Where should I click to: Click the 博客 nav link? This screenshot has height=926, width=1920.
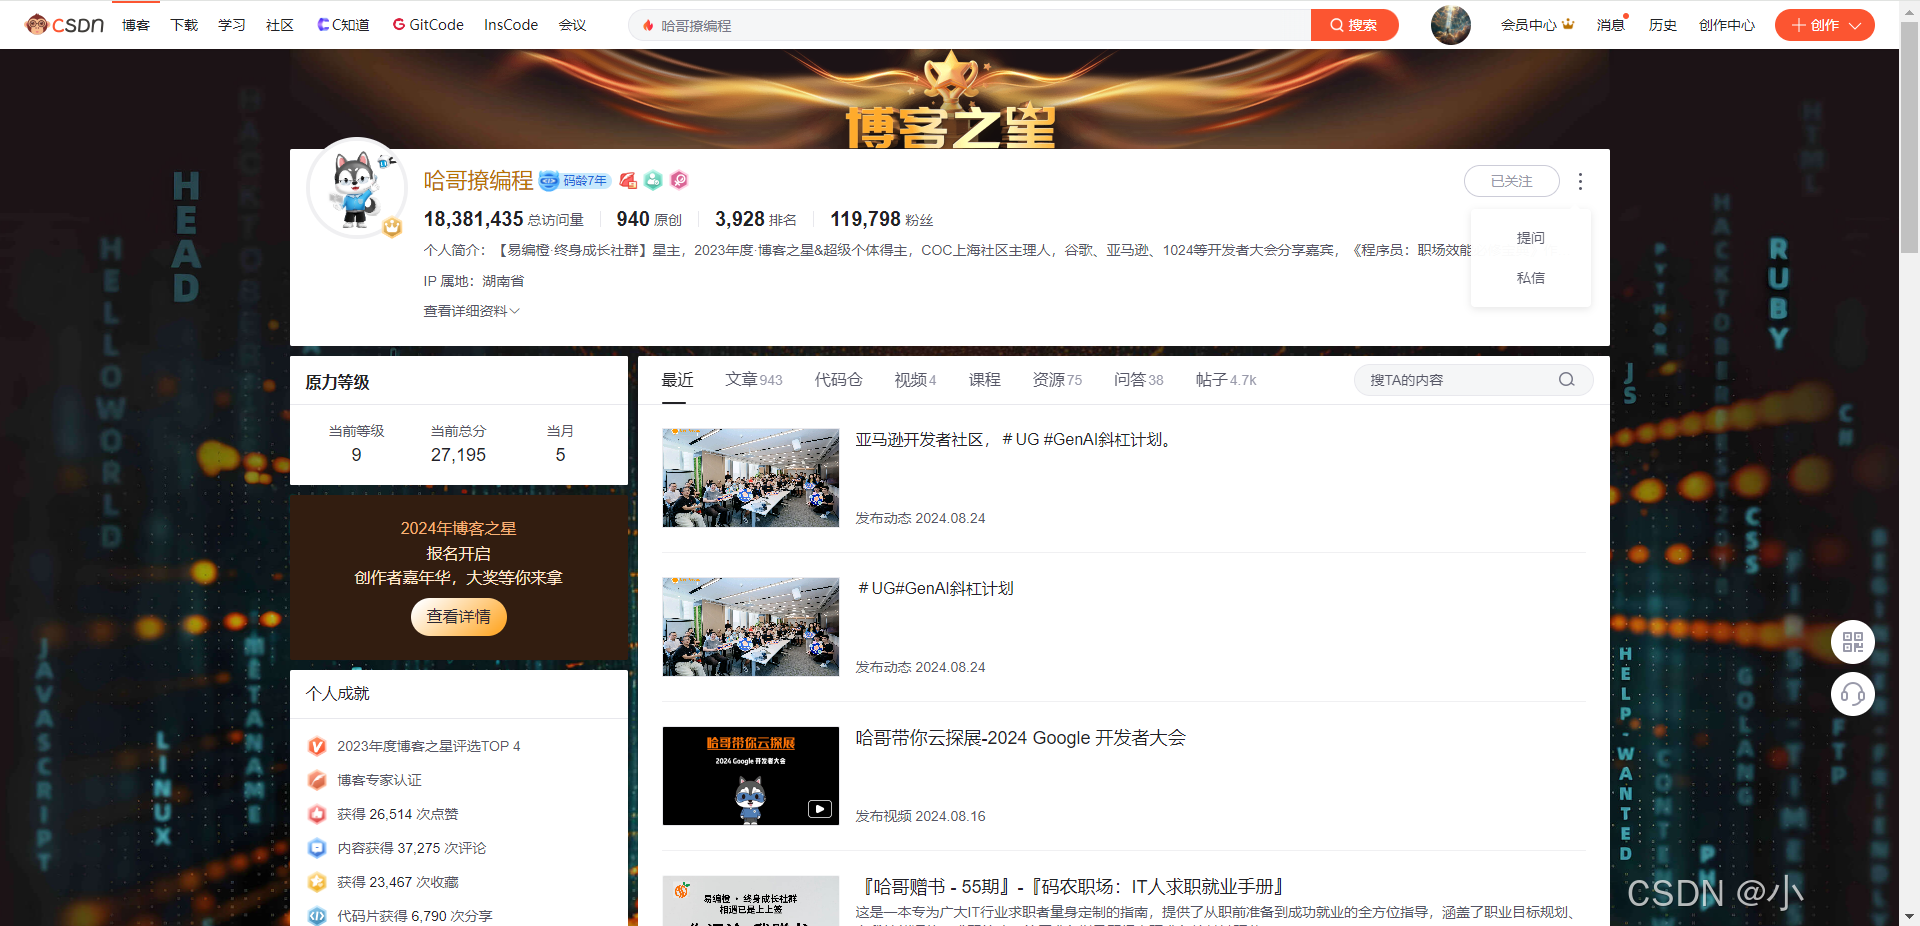pos(136,25)
